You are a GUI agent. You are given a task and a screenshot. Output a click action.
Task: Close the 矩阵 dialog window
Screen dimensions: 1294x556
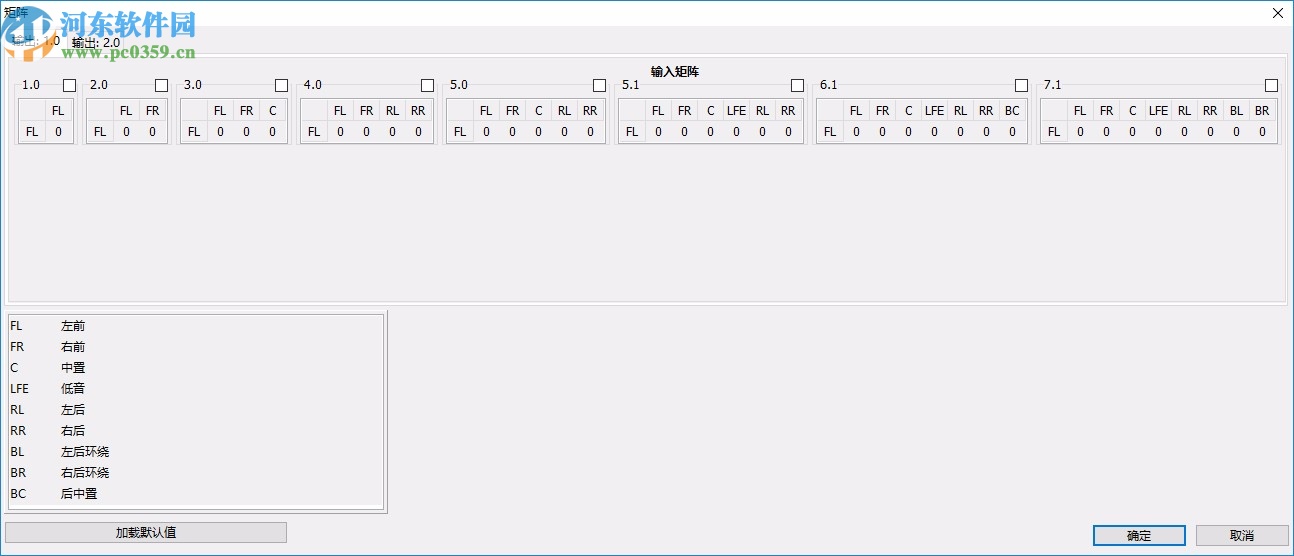[x=1277, y=13]
